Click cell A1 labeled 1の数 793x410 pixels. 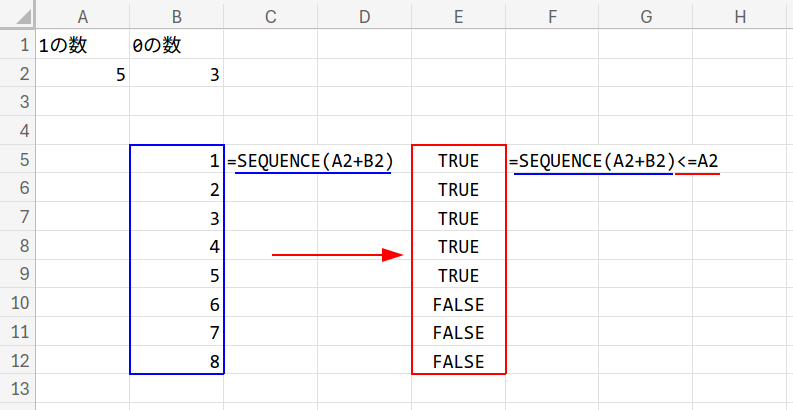point(82,45)
